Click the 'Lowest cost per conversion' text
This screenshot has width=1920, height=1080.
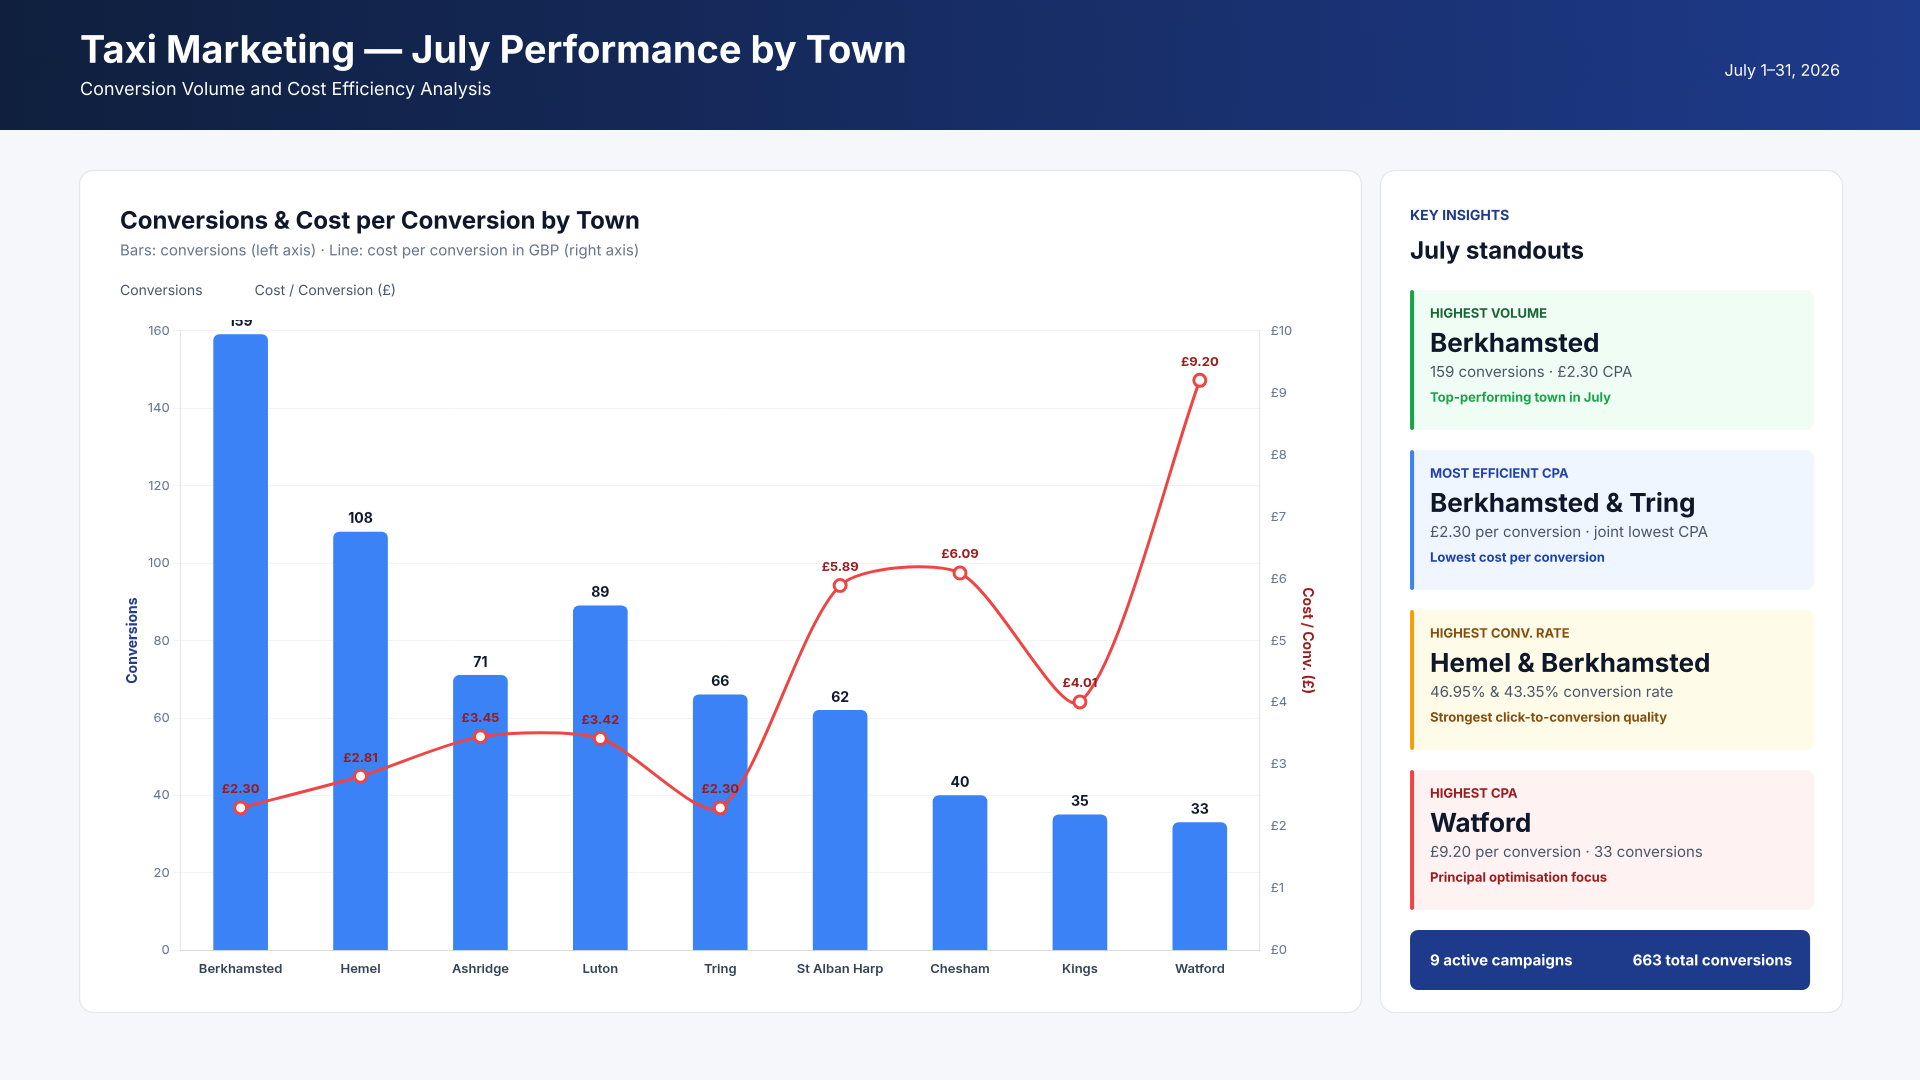[x=1517, y=557]
